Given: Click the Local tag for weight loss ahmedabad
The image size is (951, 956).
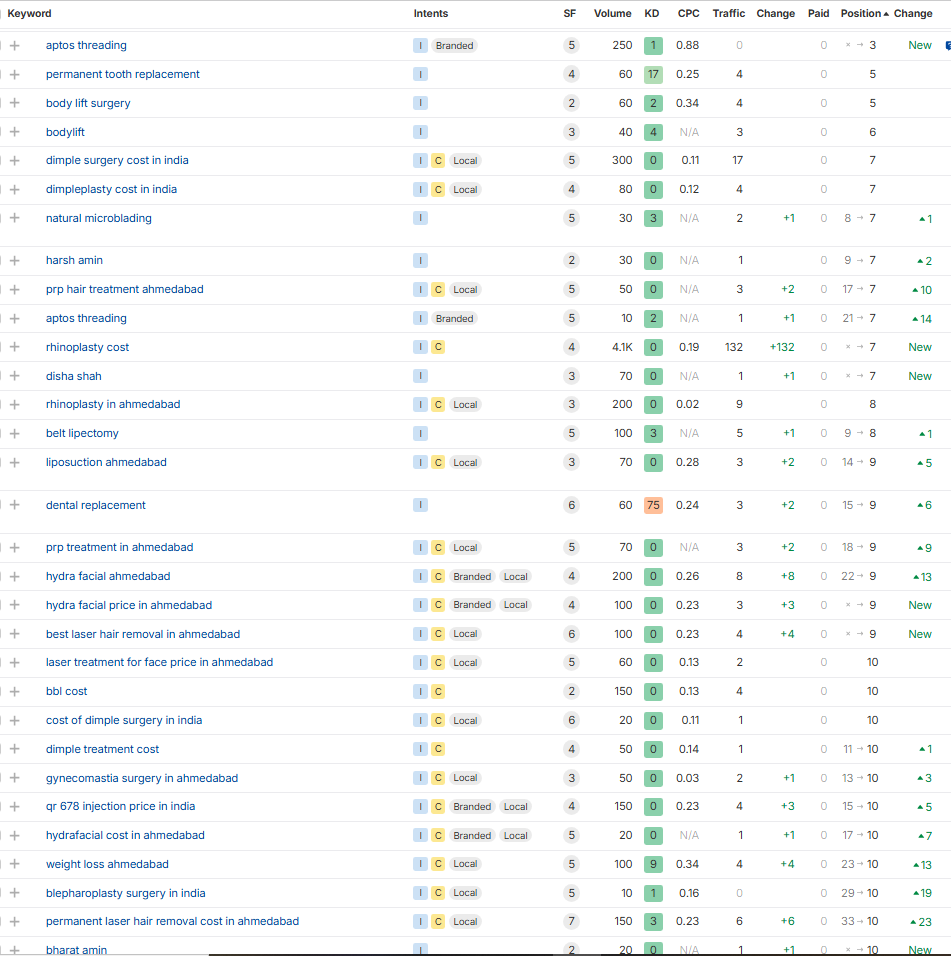Looking at the screenshot, I should point(465,864).
